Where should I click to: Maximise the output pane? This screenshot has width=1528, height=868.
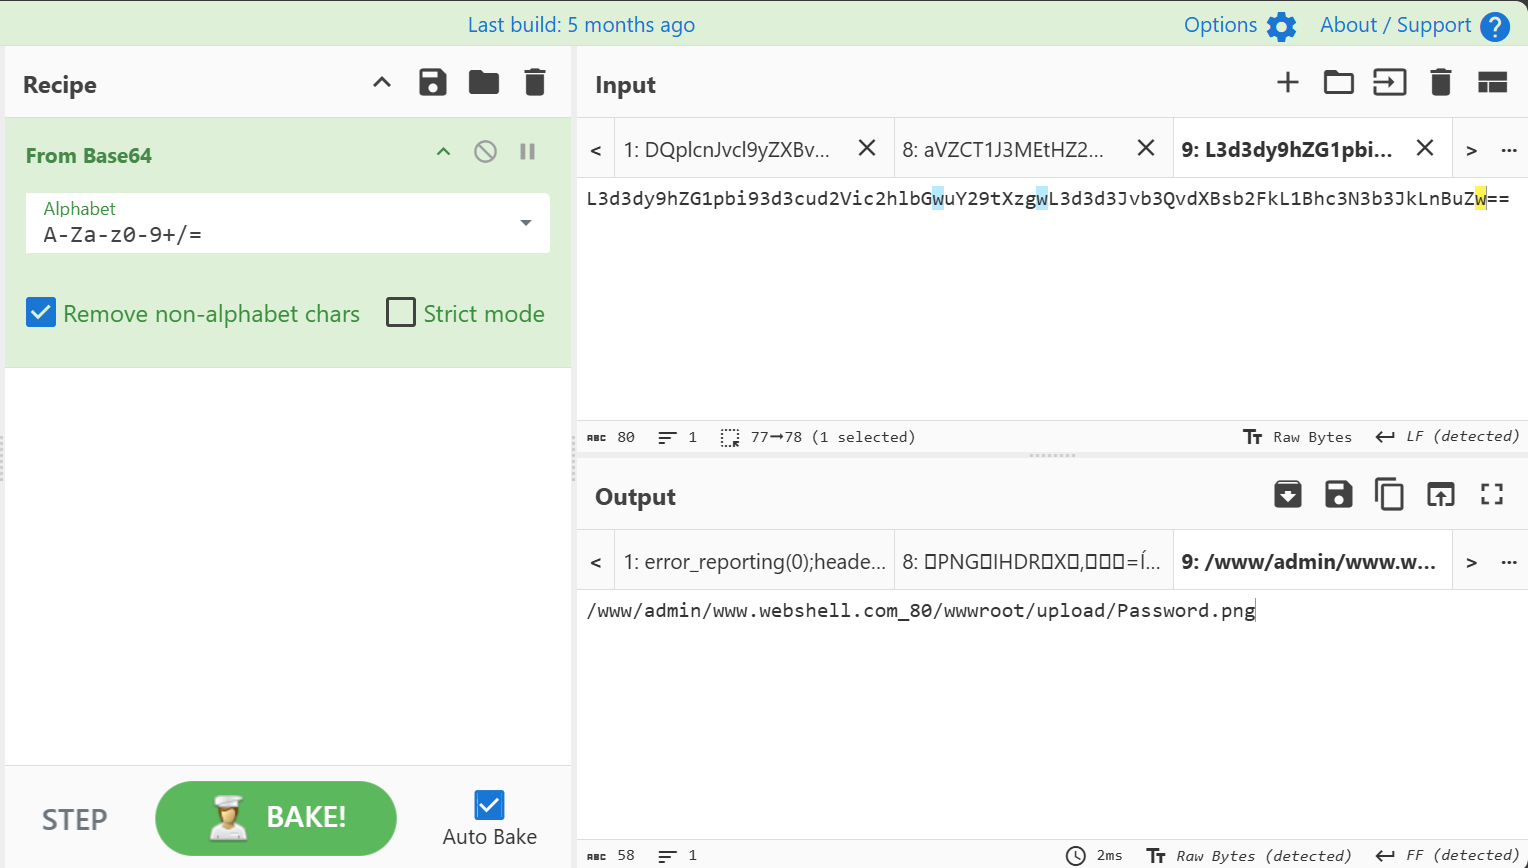(1492, 494)
